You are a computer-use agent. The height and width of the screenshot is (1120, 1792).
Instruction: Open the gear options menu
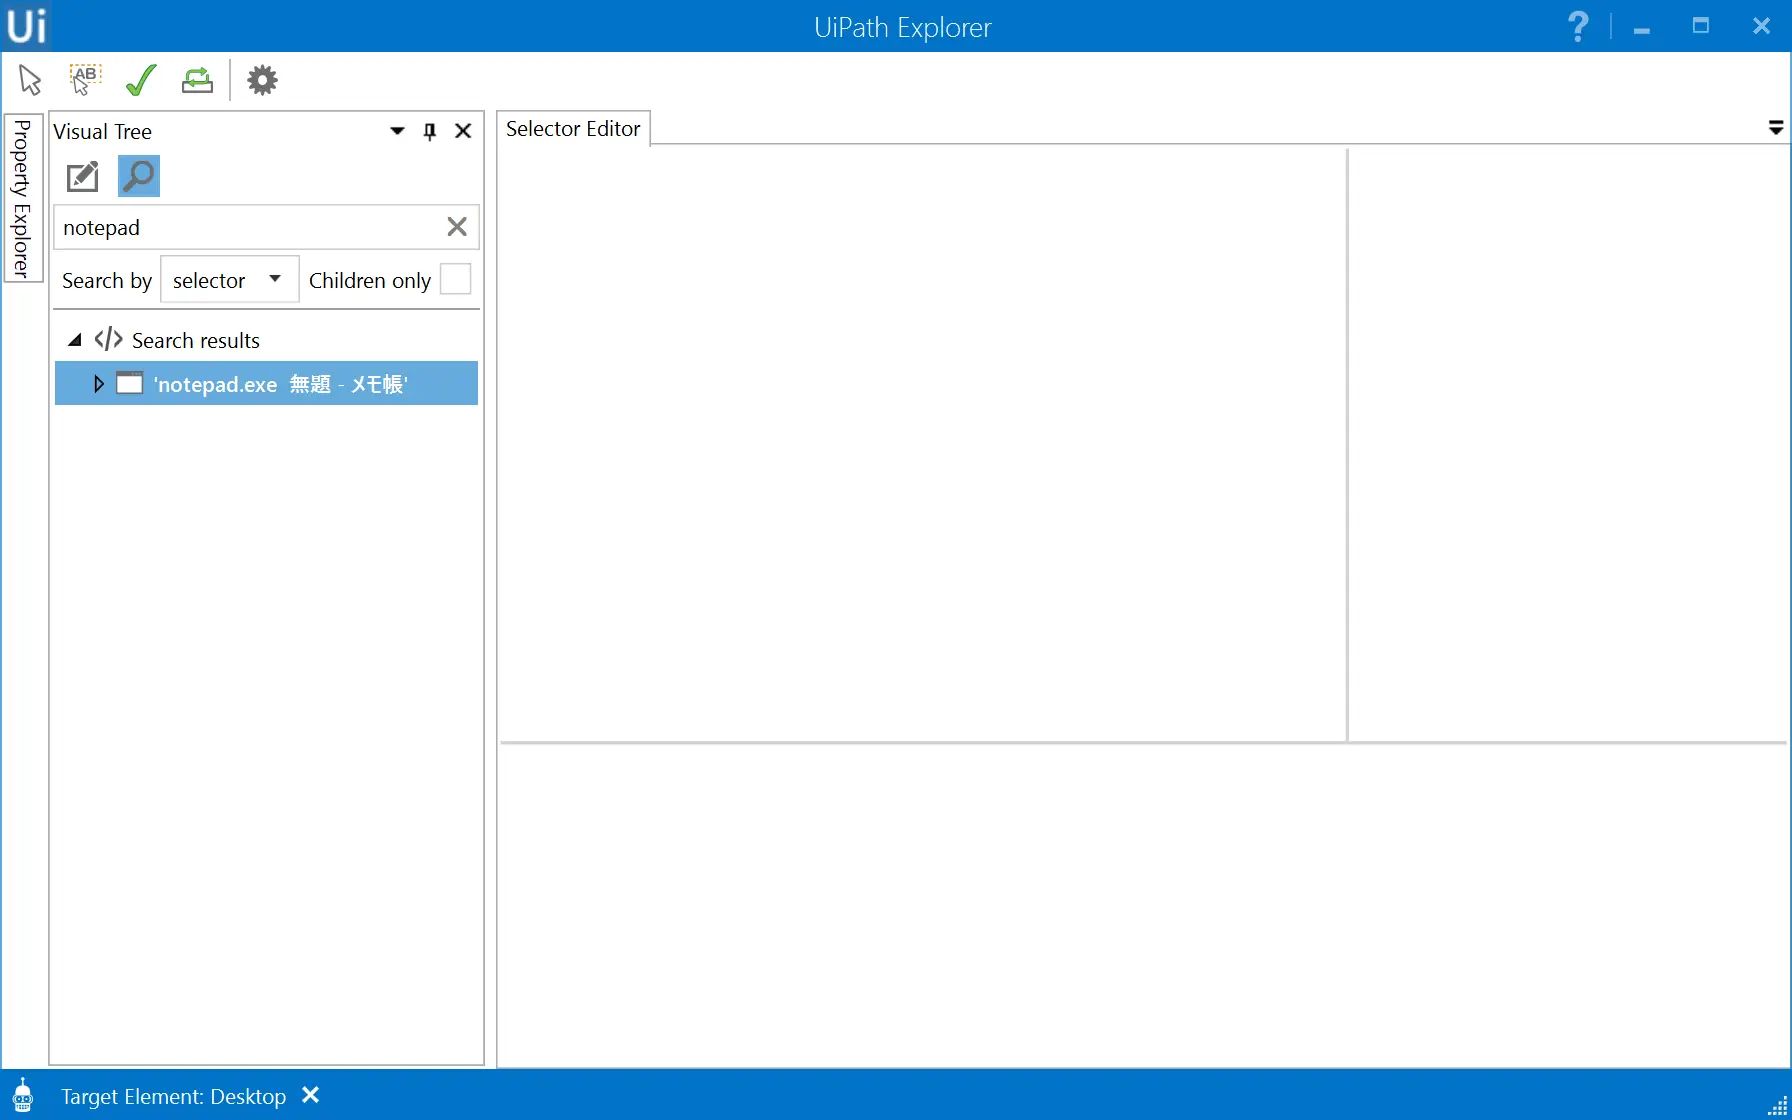click(x=262, y=80)
